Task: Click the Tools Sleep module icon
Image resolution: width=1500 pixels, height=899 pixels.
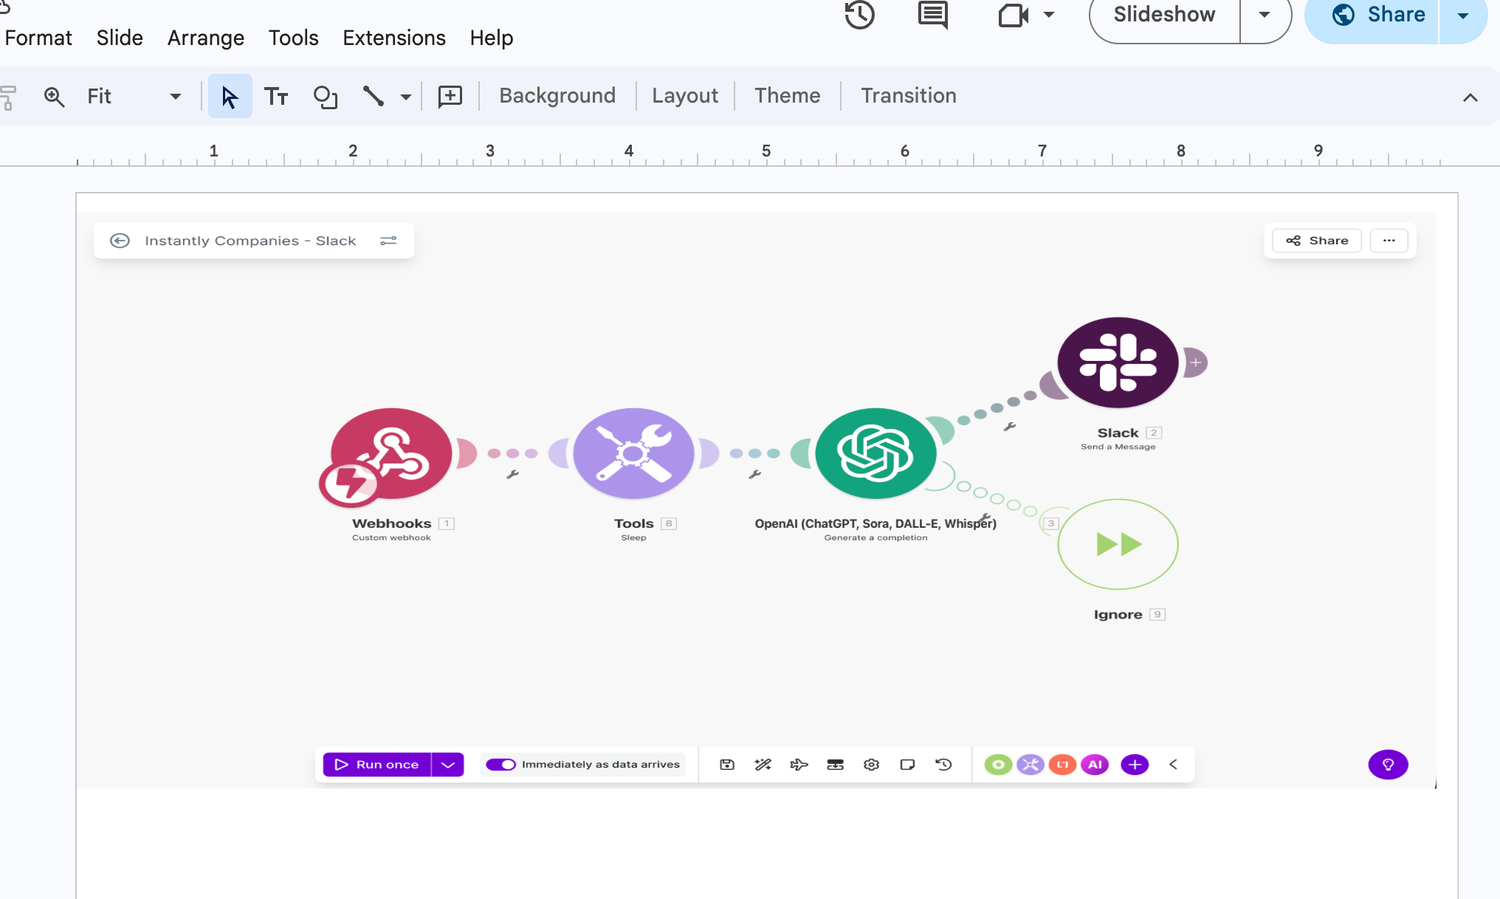Action: click(633, 453)
